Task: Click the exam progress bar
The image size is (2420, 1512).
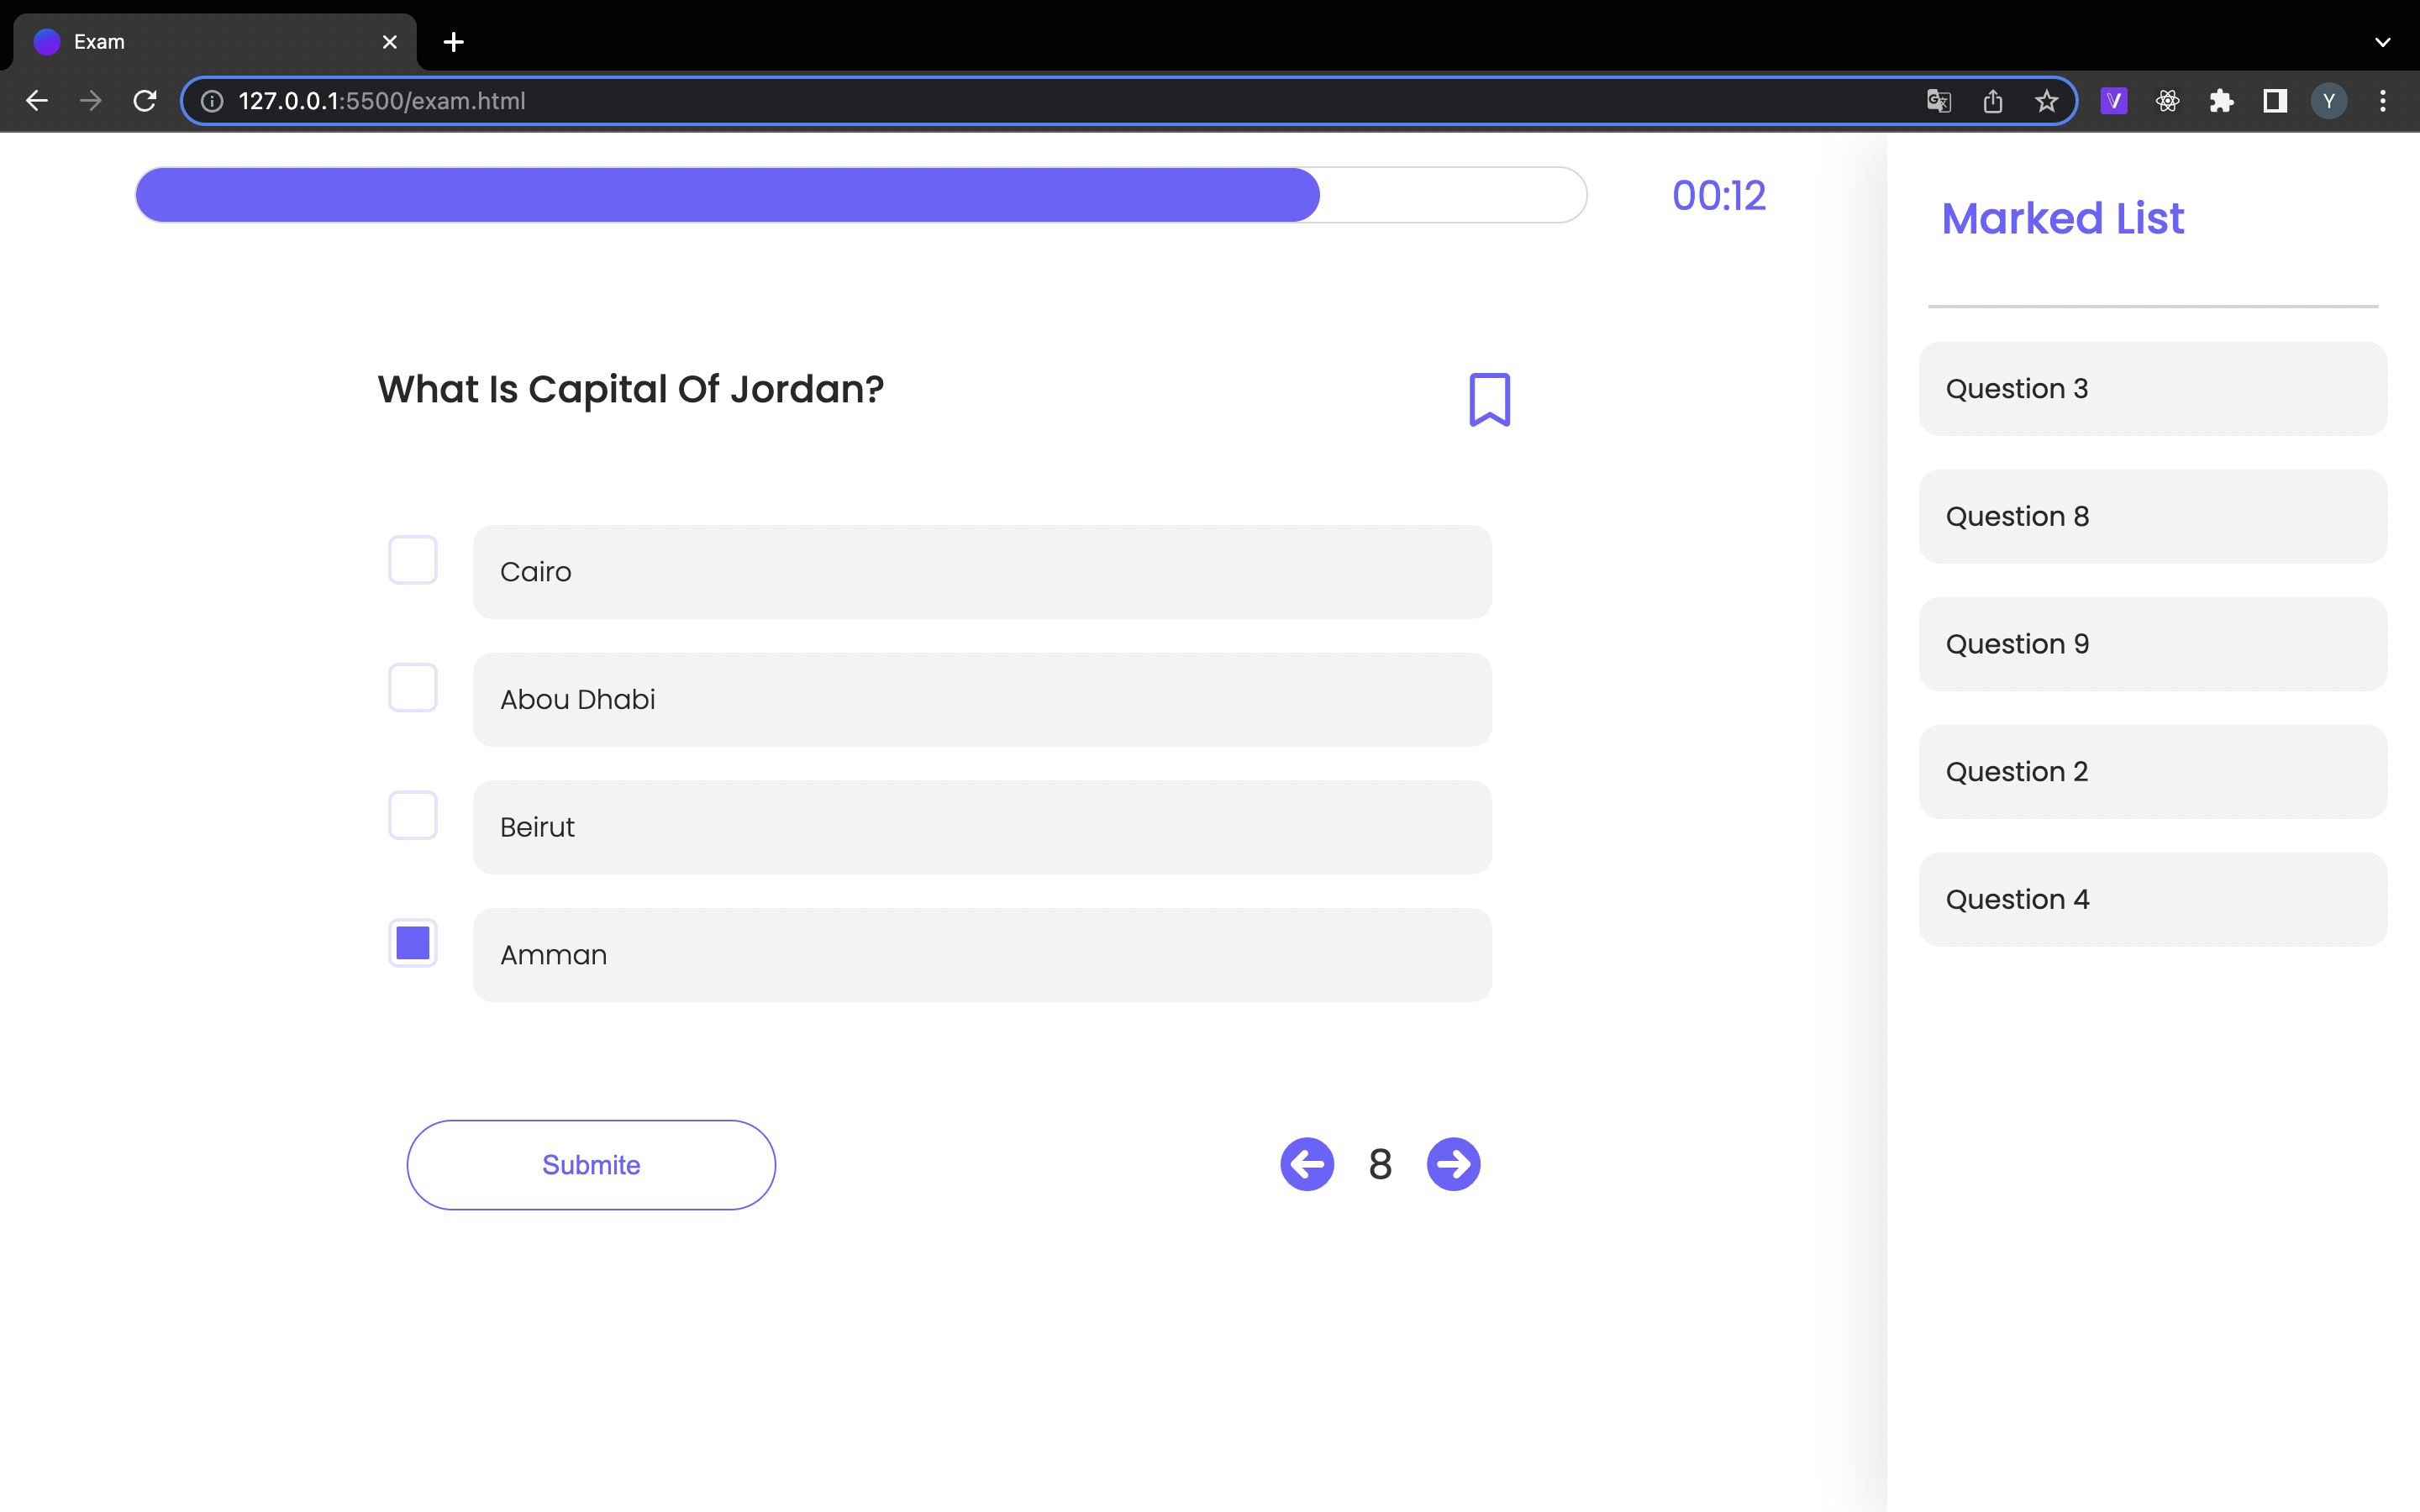Action: click(860, 194)
